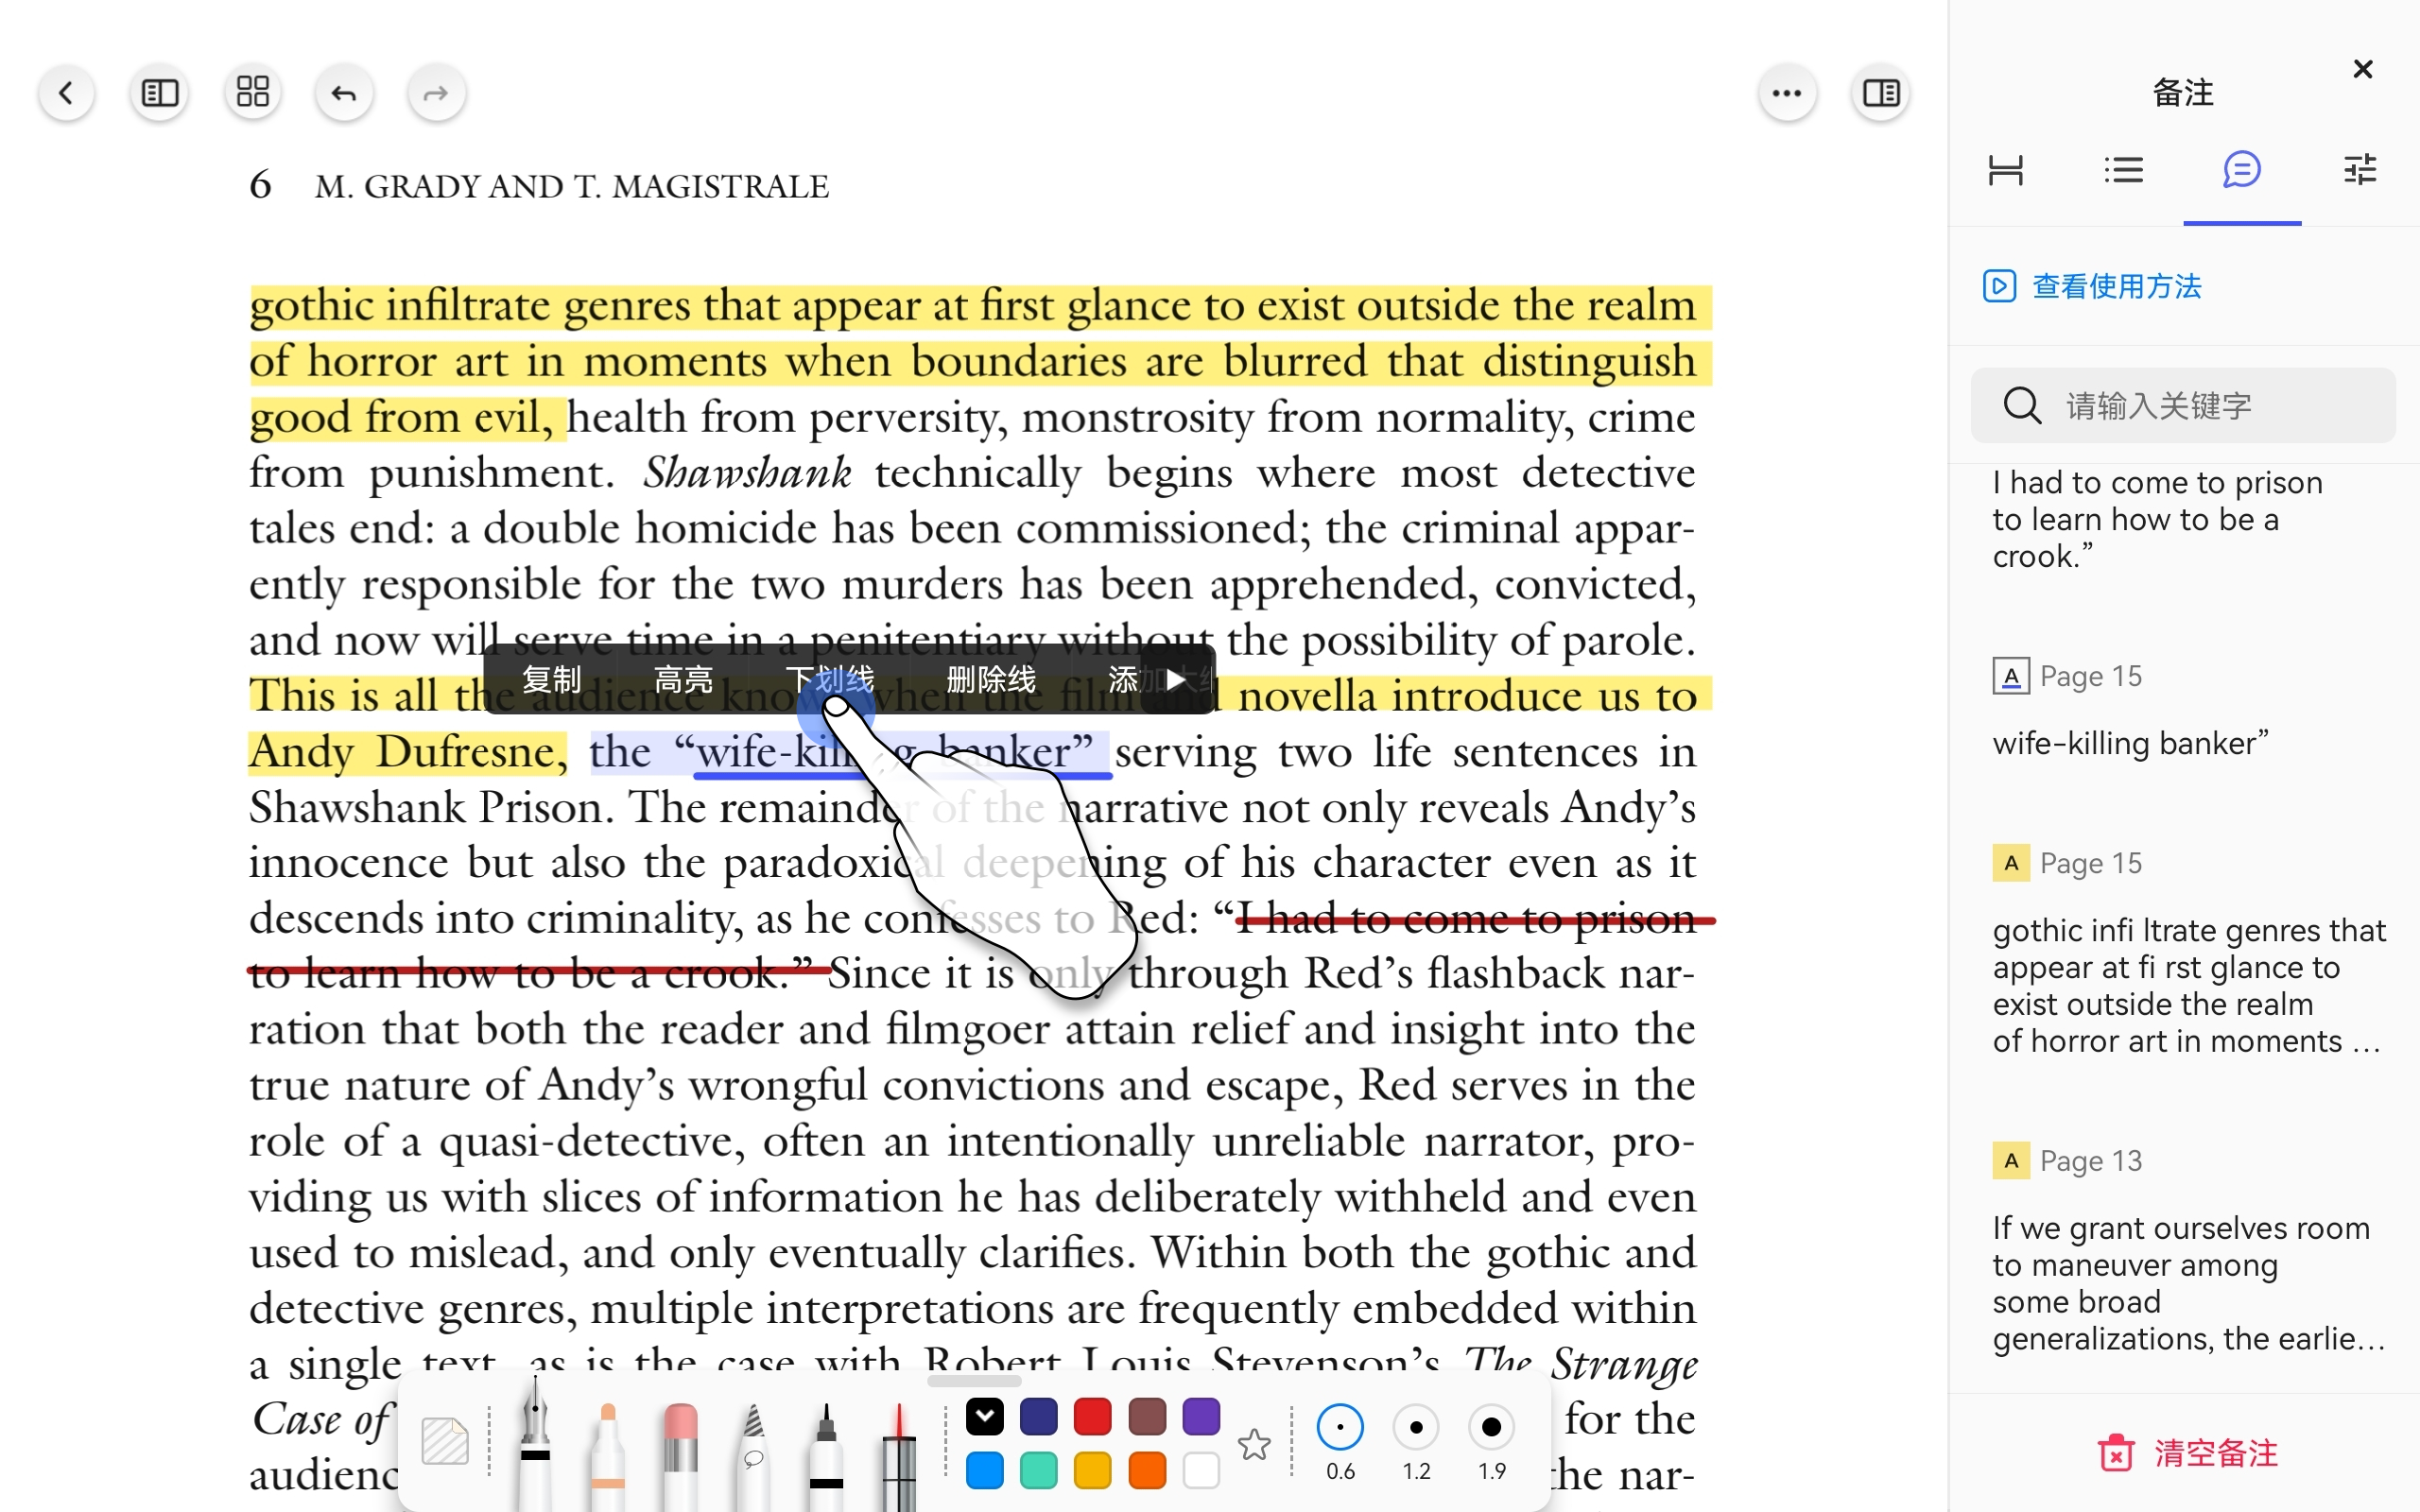This screenshot has height=1512, width=2420.
Task: Switch to the bookmarks tab icon
Action: click(2005, 170)
